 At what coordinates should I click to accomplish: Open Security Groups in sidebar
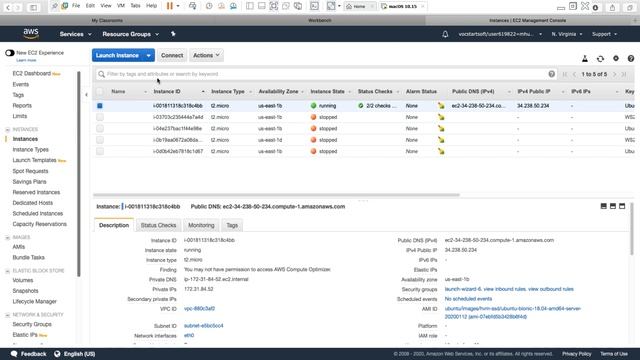32,324
